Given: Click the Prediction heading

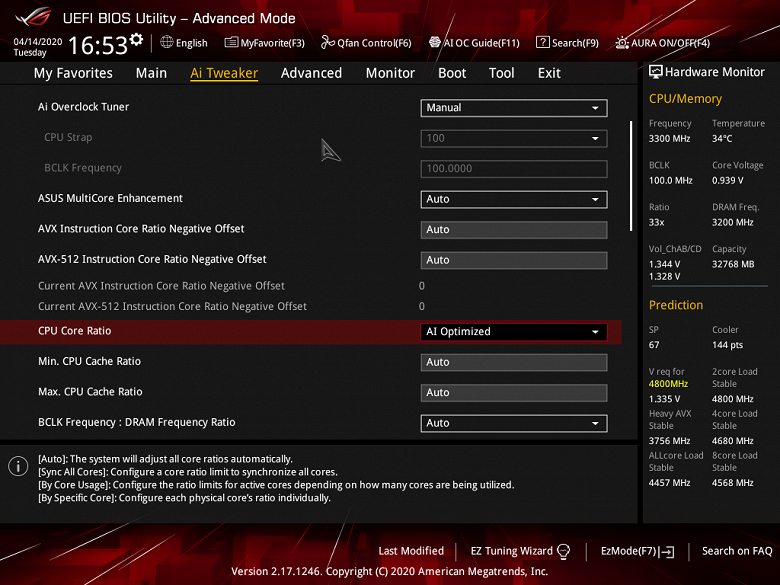Looking at the screenshot, I should pyautogui.click(x=676, y=305).
